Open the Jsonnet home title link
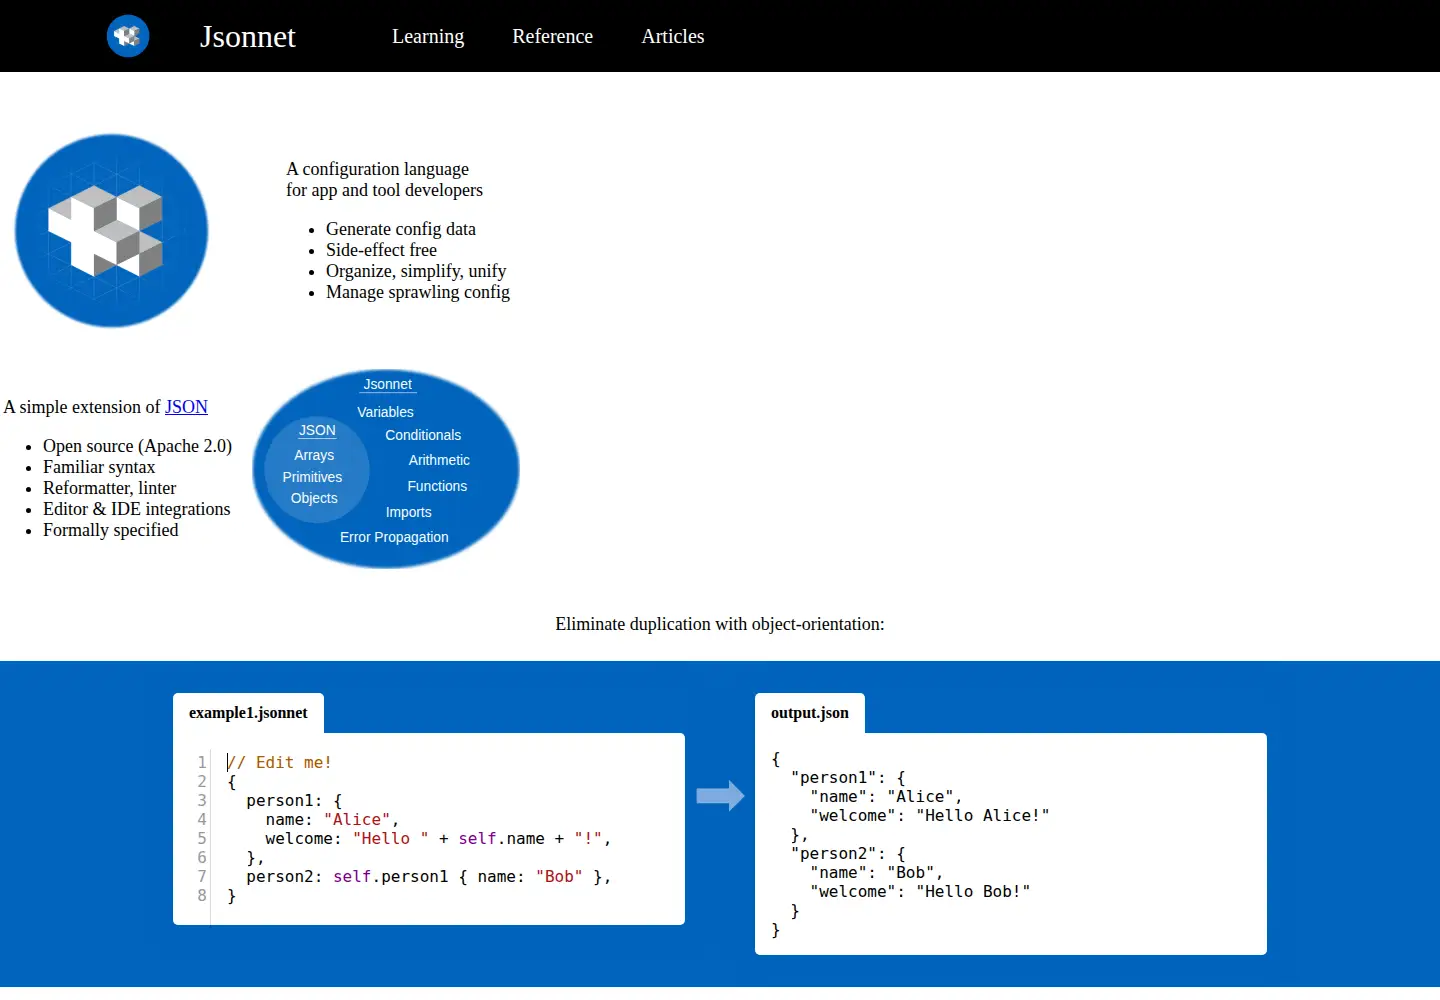The image size is (1440, 1000). point(248,36)
